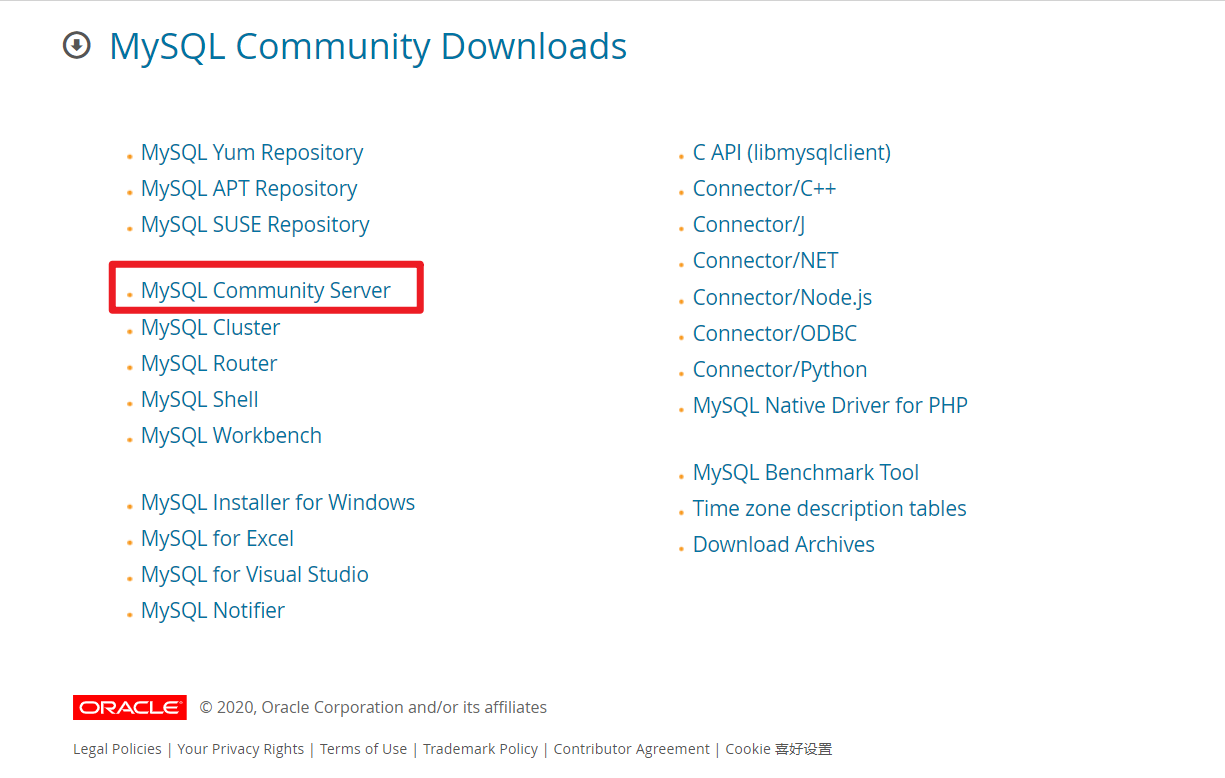Open MySQL Installer for Windows
This screenshot has height=778, width=1225.
click(x=278, y=503)
